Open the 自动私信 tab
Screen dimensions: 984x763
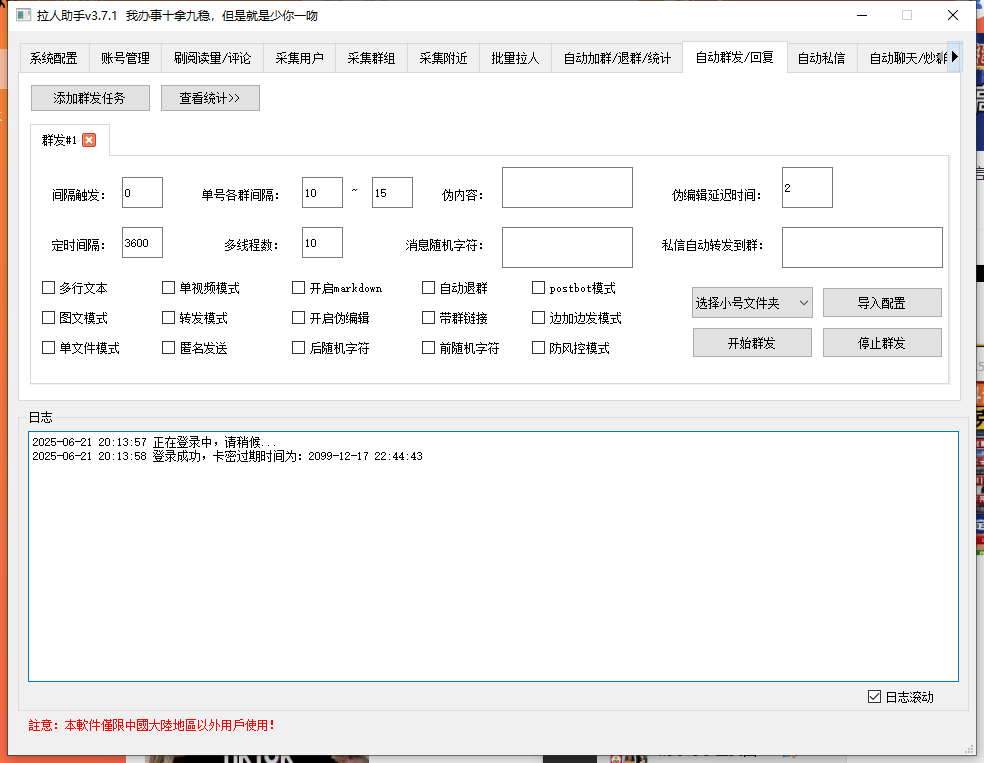pos(821,58)
